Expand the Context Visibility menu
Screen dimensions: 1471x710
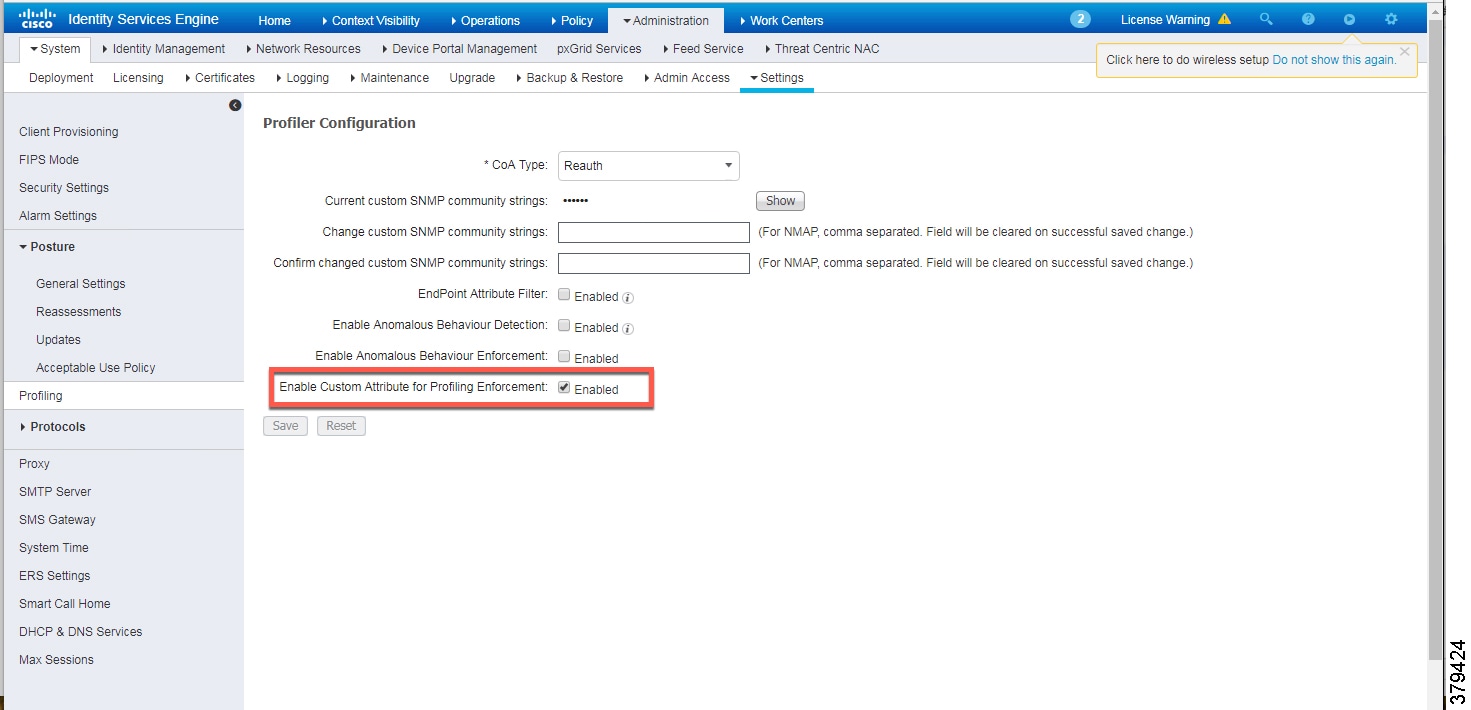[x=371, y=20]
